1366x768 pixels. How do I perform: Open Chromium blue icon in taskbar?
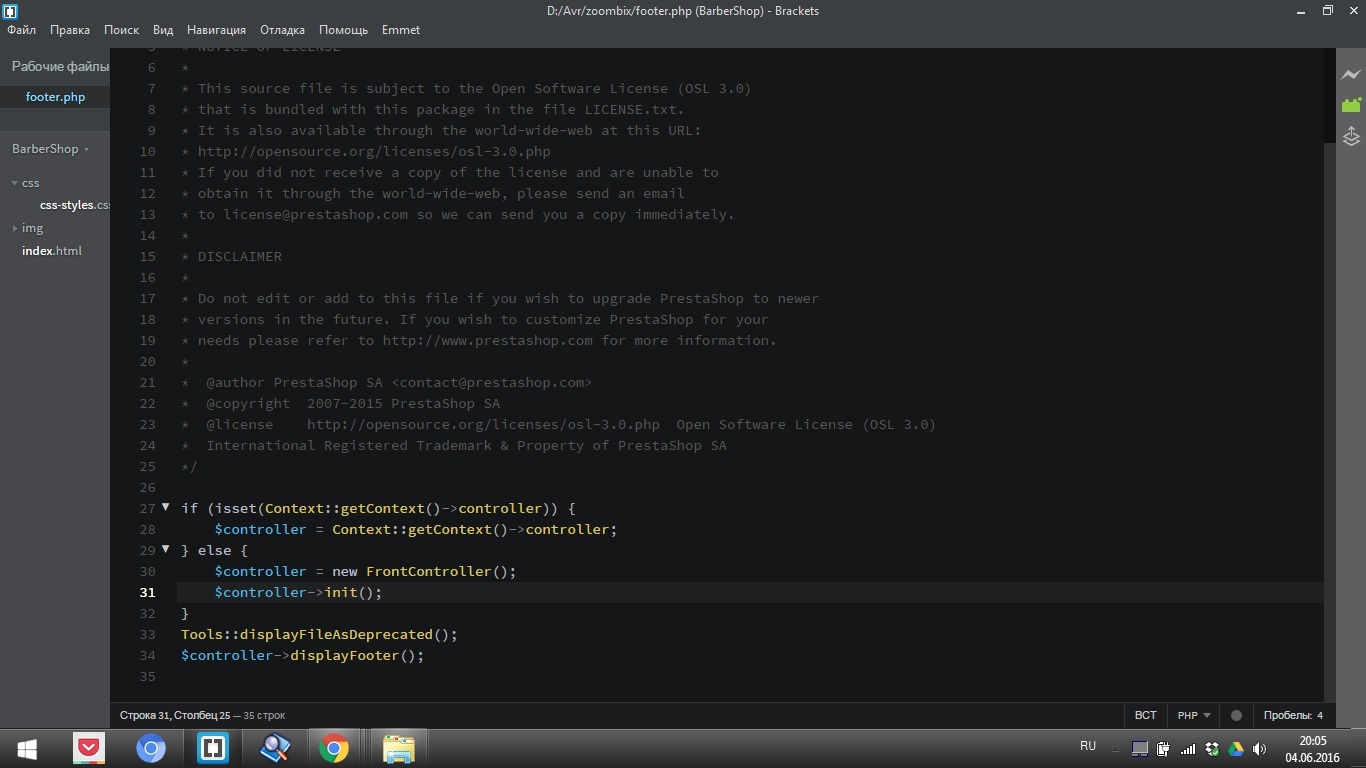coord(151,748)
